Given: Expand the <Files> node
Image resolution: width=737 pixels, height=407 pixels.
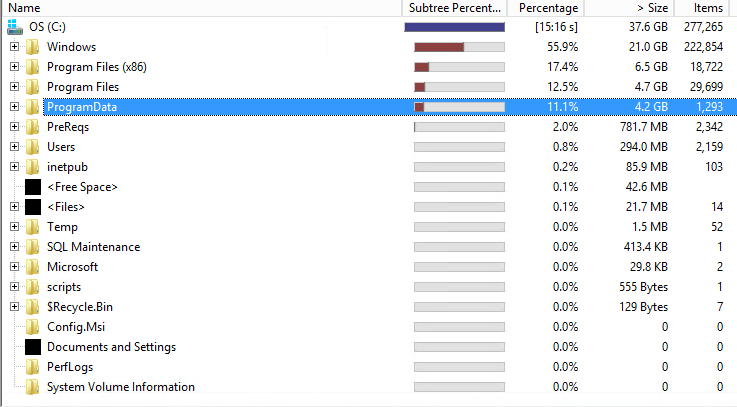Looking at the screenshot, I should click(x=15, y=206).
